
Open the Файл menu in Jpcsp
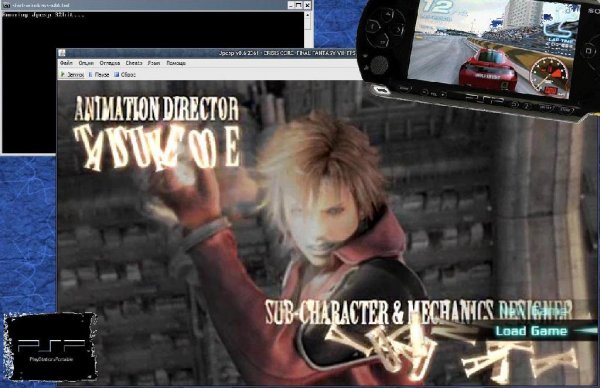(66, 63)
